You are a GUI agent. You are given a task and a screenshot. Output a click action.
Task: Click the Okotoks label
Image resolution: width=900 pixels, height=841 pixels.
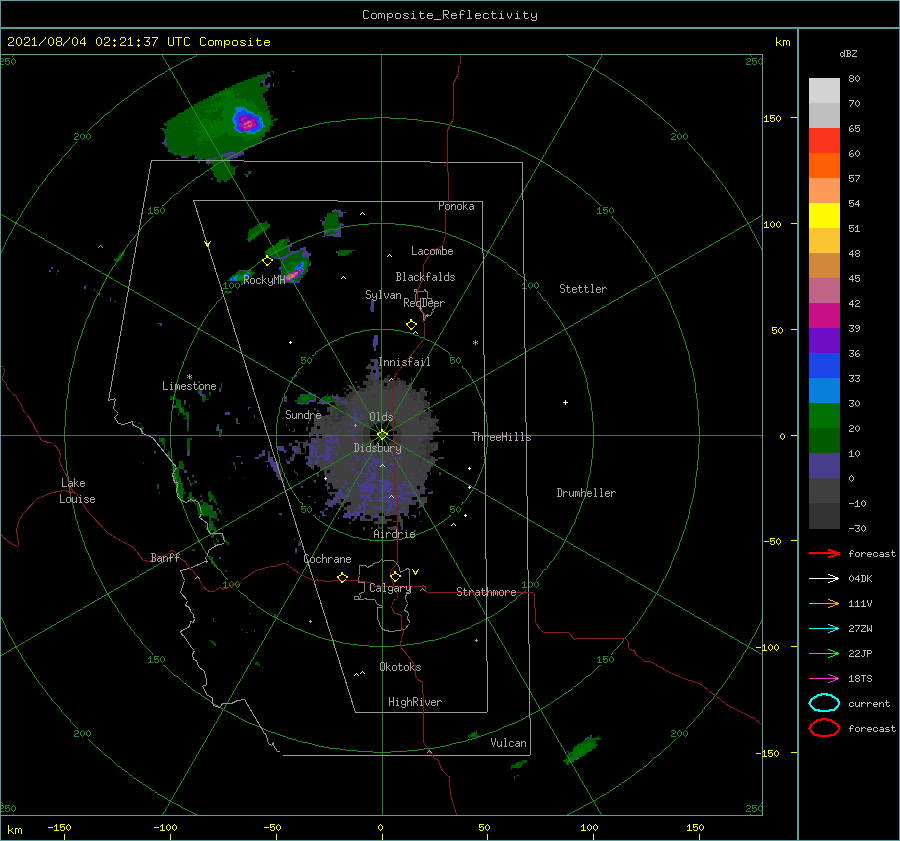(400, 667)
